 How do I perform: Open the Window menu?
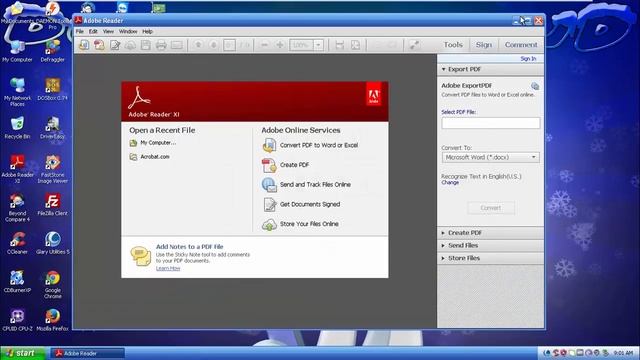[x=128, y=31]
